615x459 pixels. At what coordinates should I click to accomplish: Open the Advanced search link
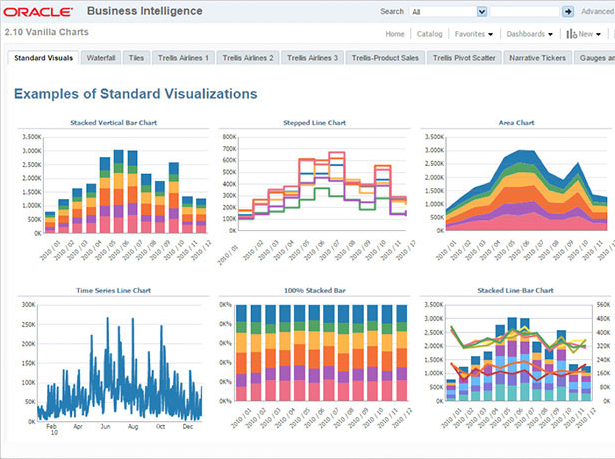click(x=598, y=12)
